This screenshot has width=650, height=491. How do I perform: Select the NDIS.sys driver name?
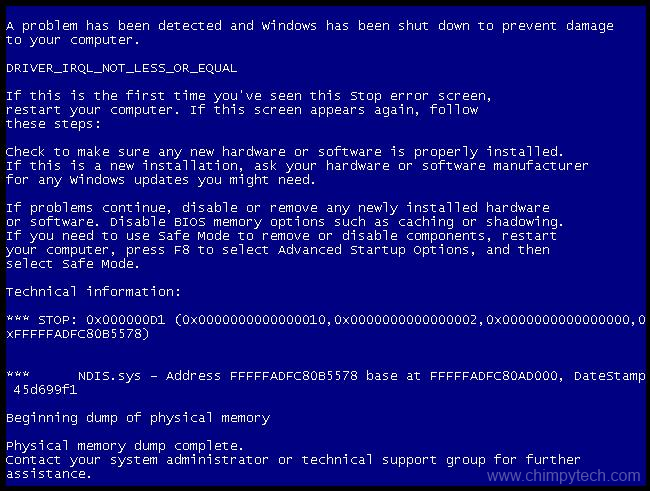(109, 376)
